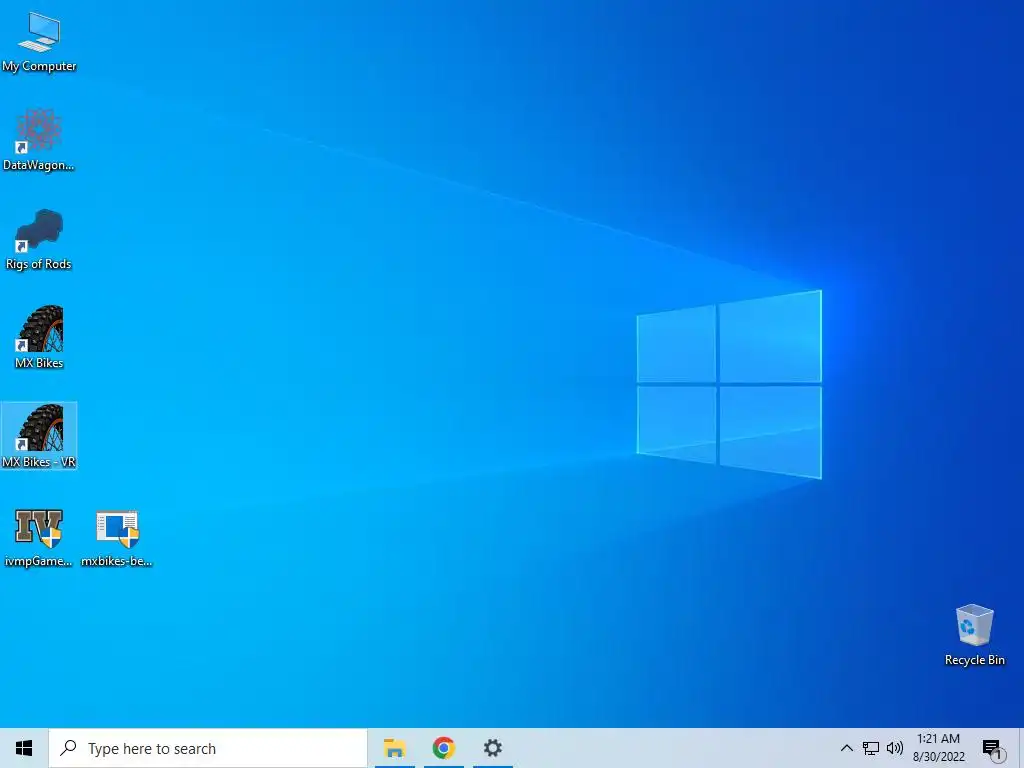Click the Show desktop sliver at taskbar end
Screen dimensions: 1024x768
coord(1021,748)
